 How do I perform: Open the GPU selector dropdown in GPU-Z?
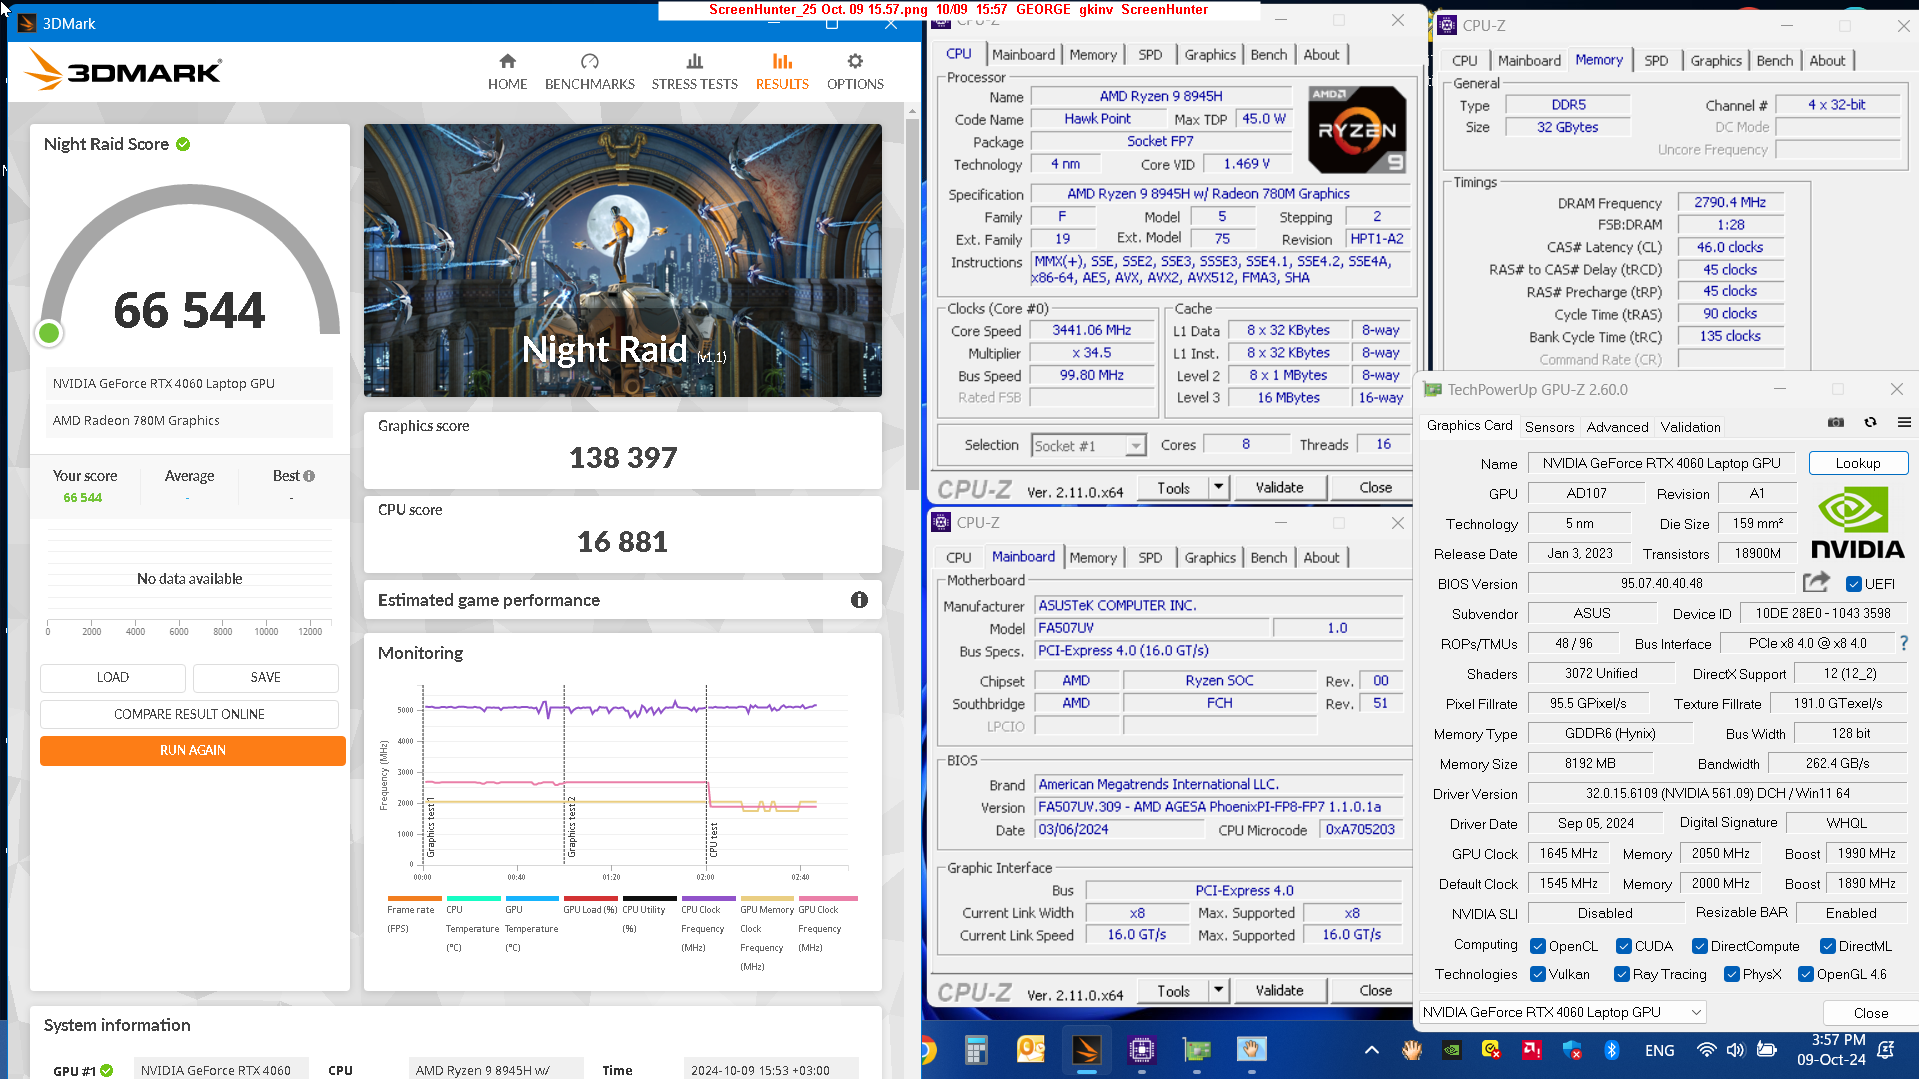point(1562,1012)
